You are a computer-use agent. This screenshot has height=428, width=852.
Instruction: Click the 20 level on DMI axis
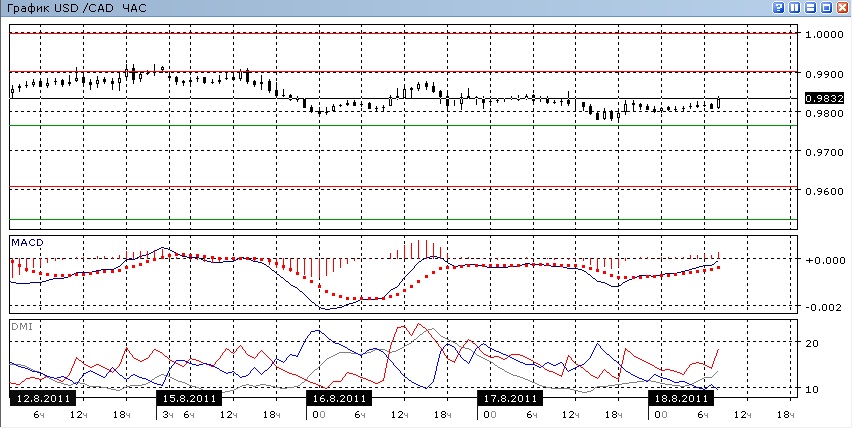813,343
